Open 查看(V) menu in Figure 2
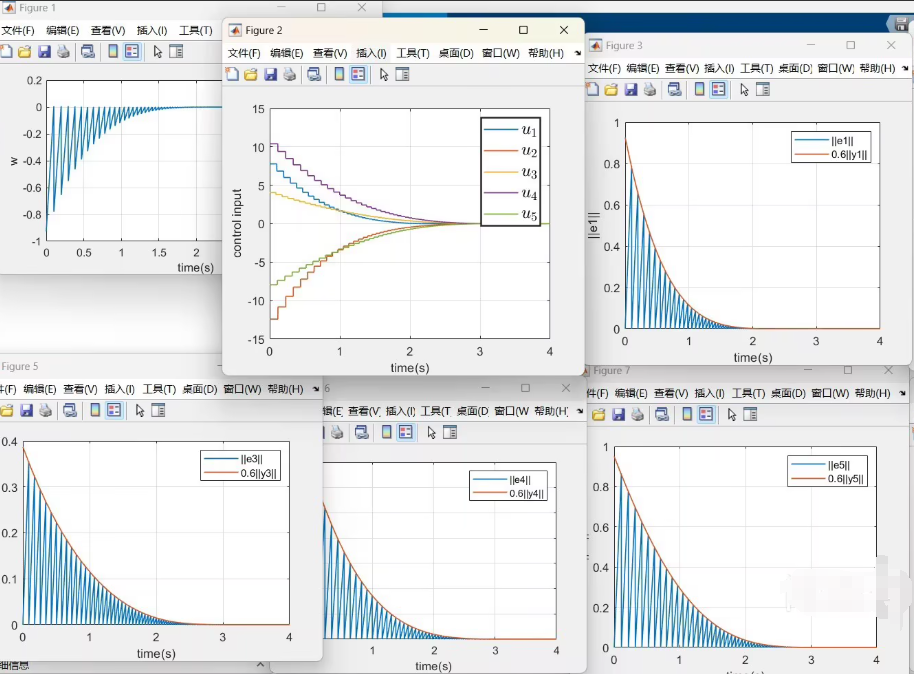 point(330,53)
